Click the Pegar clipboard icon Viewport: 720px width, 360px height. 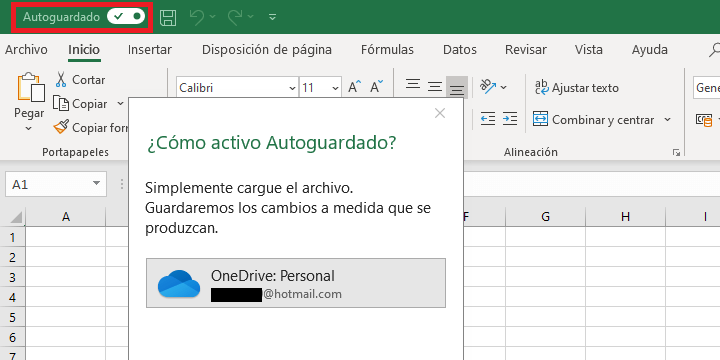(30, 87)
